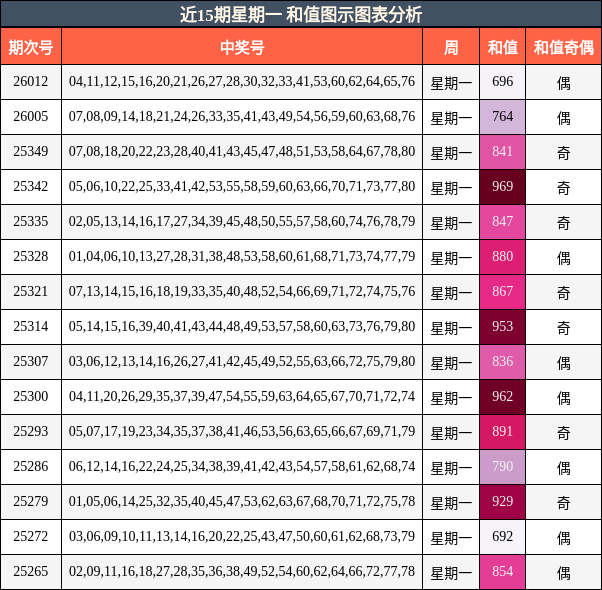Image resolution: width=602 pixels, height=590 pixels.
Task: Click winning numbers of issue 25279
Action: click(242, 501)
